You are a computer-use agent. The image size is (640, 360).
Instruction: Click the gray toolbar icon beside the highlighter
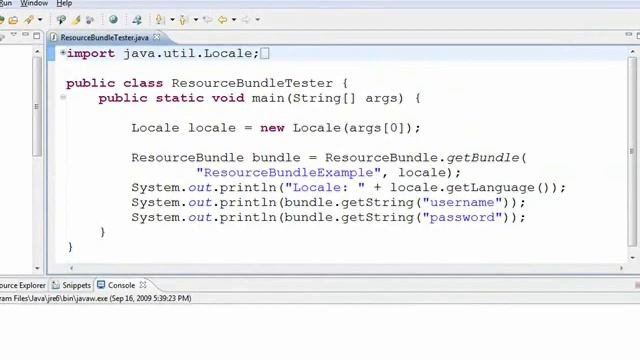(90, 20)
